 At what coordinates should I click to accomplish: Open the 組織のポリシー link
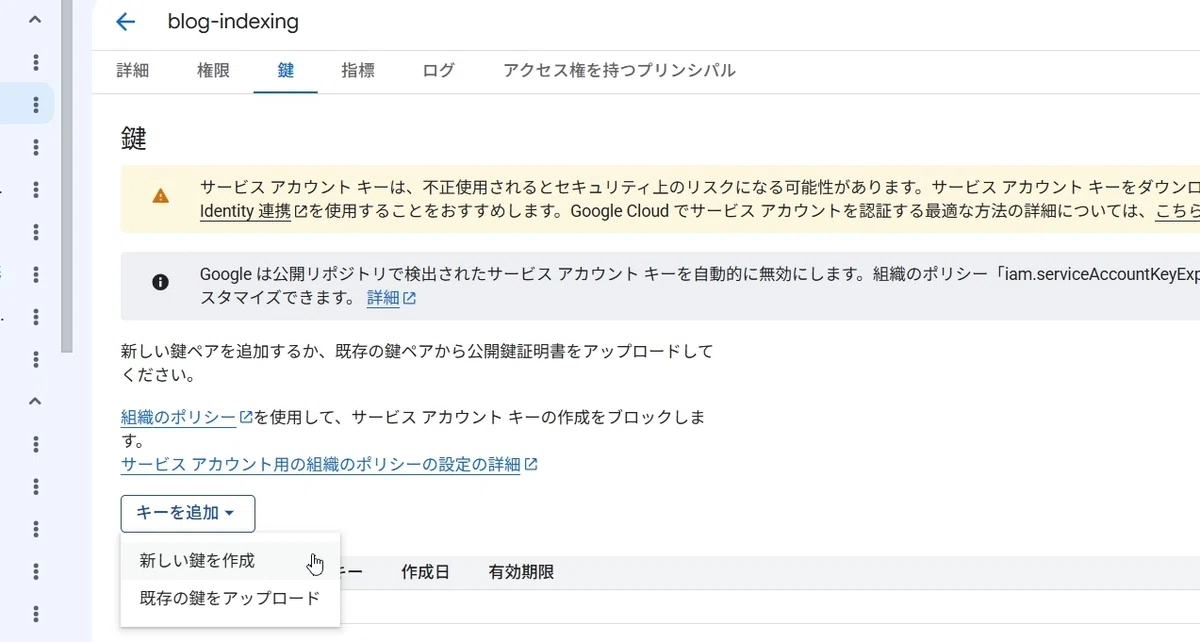coord(187,417)
